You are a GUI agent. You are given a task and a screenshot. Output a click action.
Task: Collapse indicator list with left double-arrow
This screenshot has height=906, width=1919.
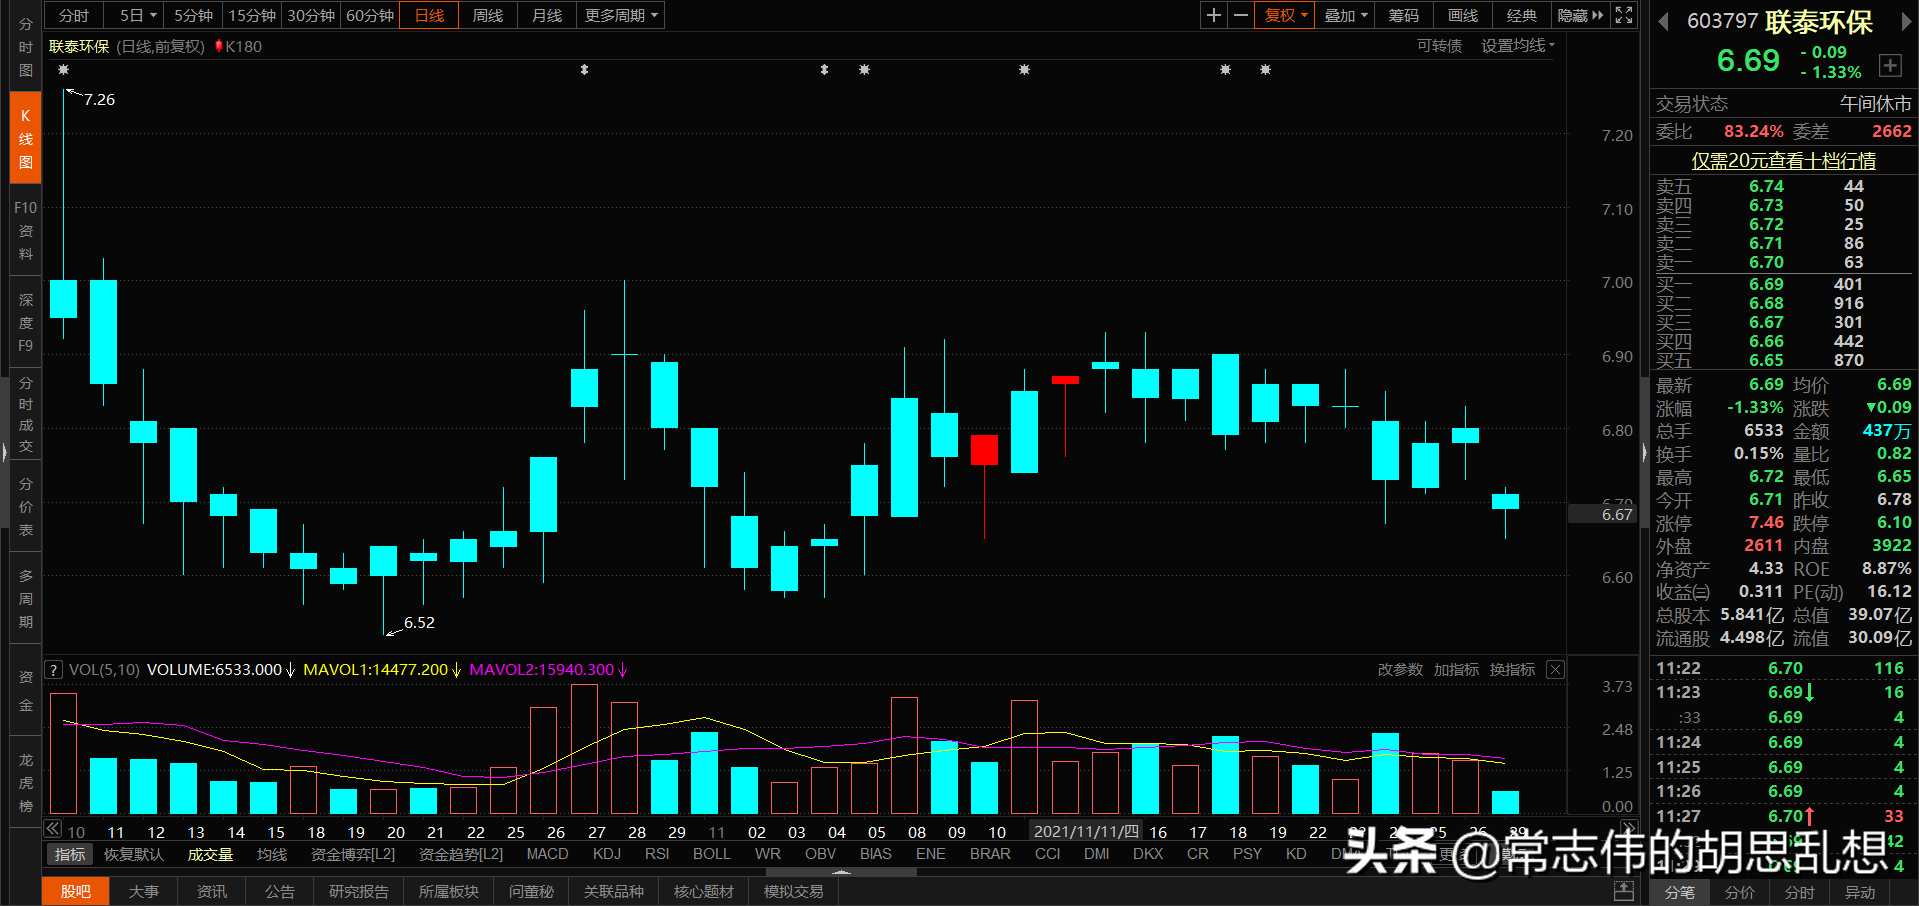pyautogui.click(x=51, y=829)
